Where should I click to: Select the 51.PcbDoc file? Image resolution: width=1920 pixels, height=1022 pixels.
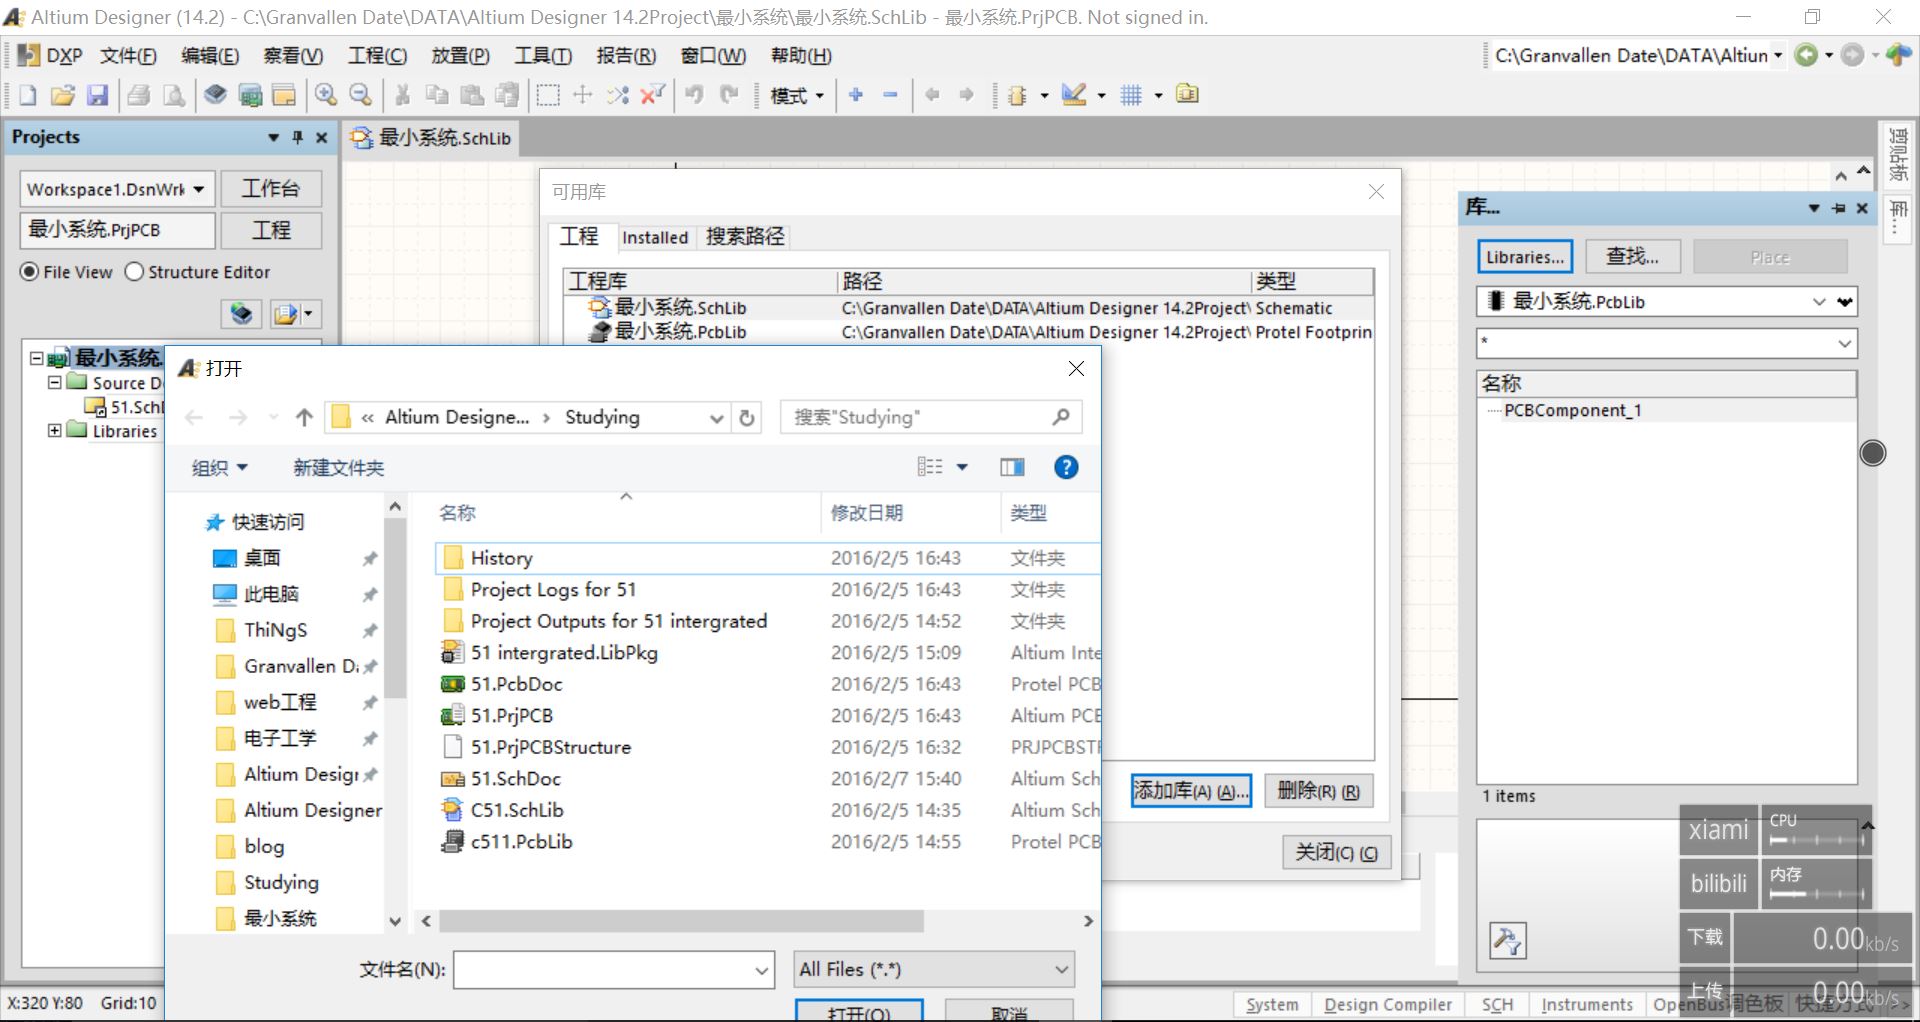tap(516, 684)
